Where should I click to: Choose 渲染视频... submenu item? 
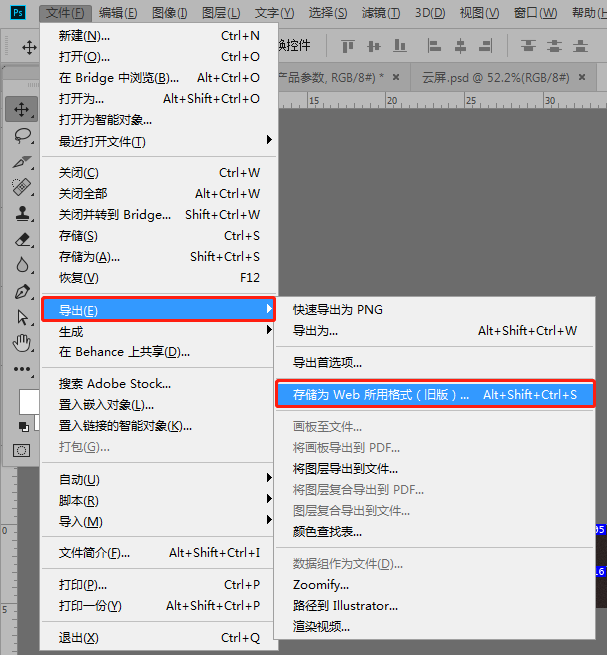(x=434, y=627)
